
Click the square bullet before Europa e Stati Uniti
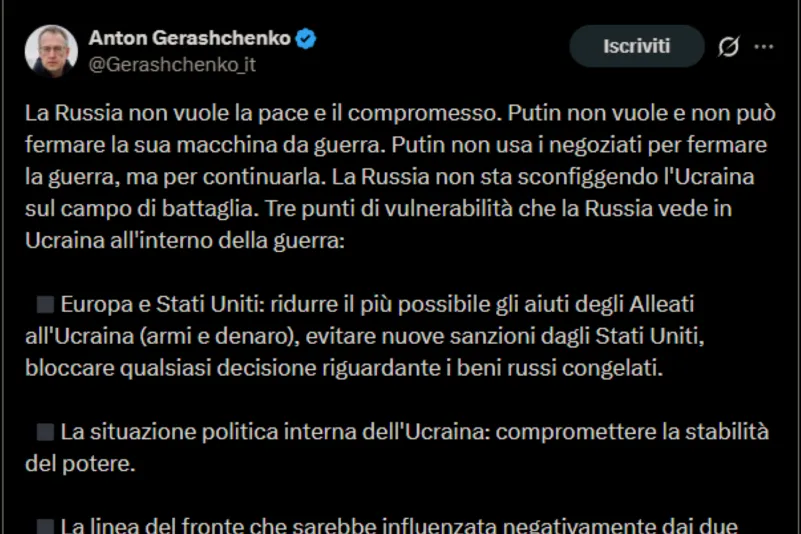(44, 304)
